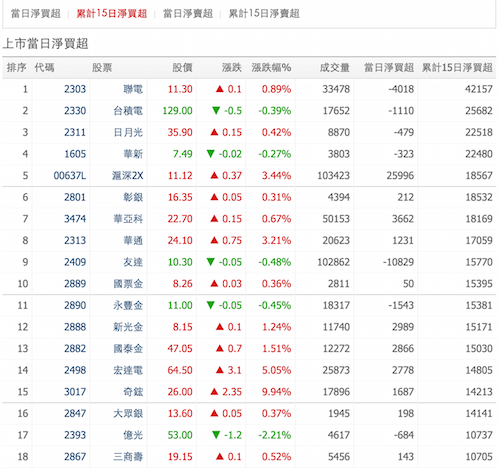Click the 奇鋐 stock name
Image resolution: width=500 pixels, height=468 pixels.
click(133, 392)
